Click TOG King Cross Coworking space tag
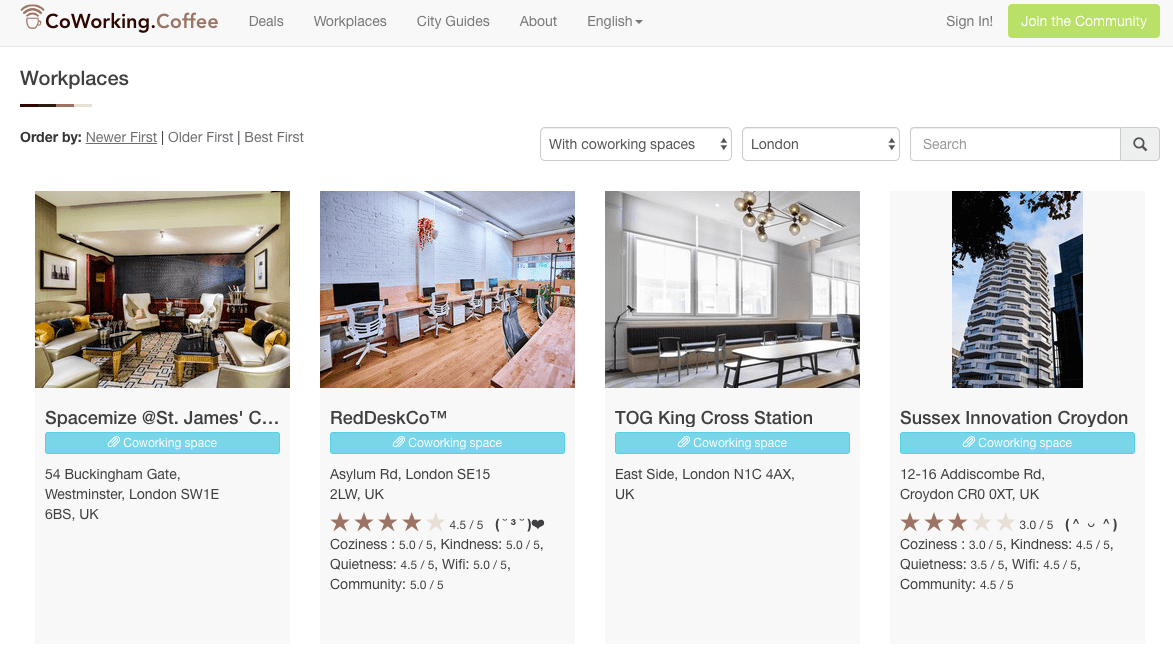Screen dimensions: 1173x654 732,443
